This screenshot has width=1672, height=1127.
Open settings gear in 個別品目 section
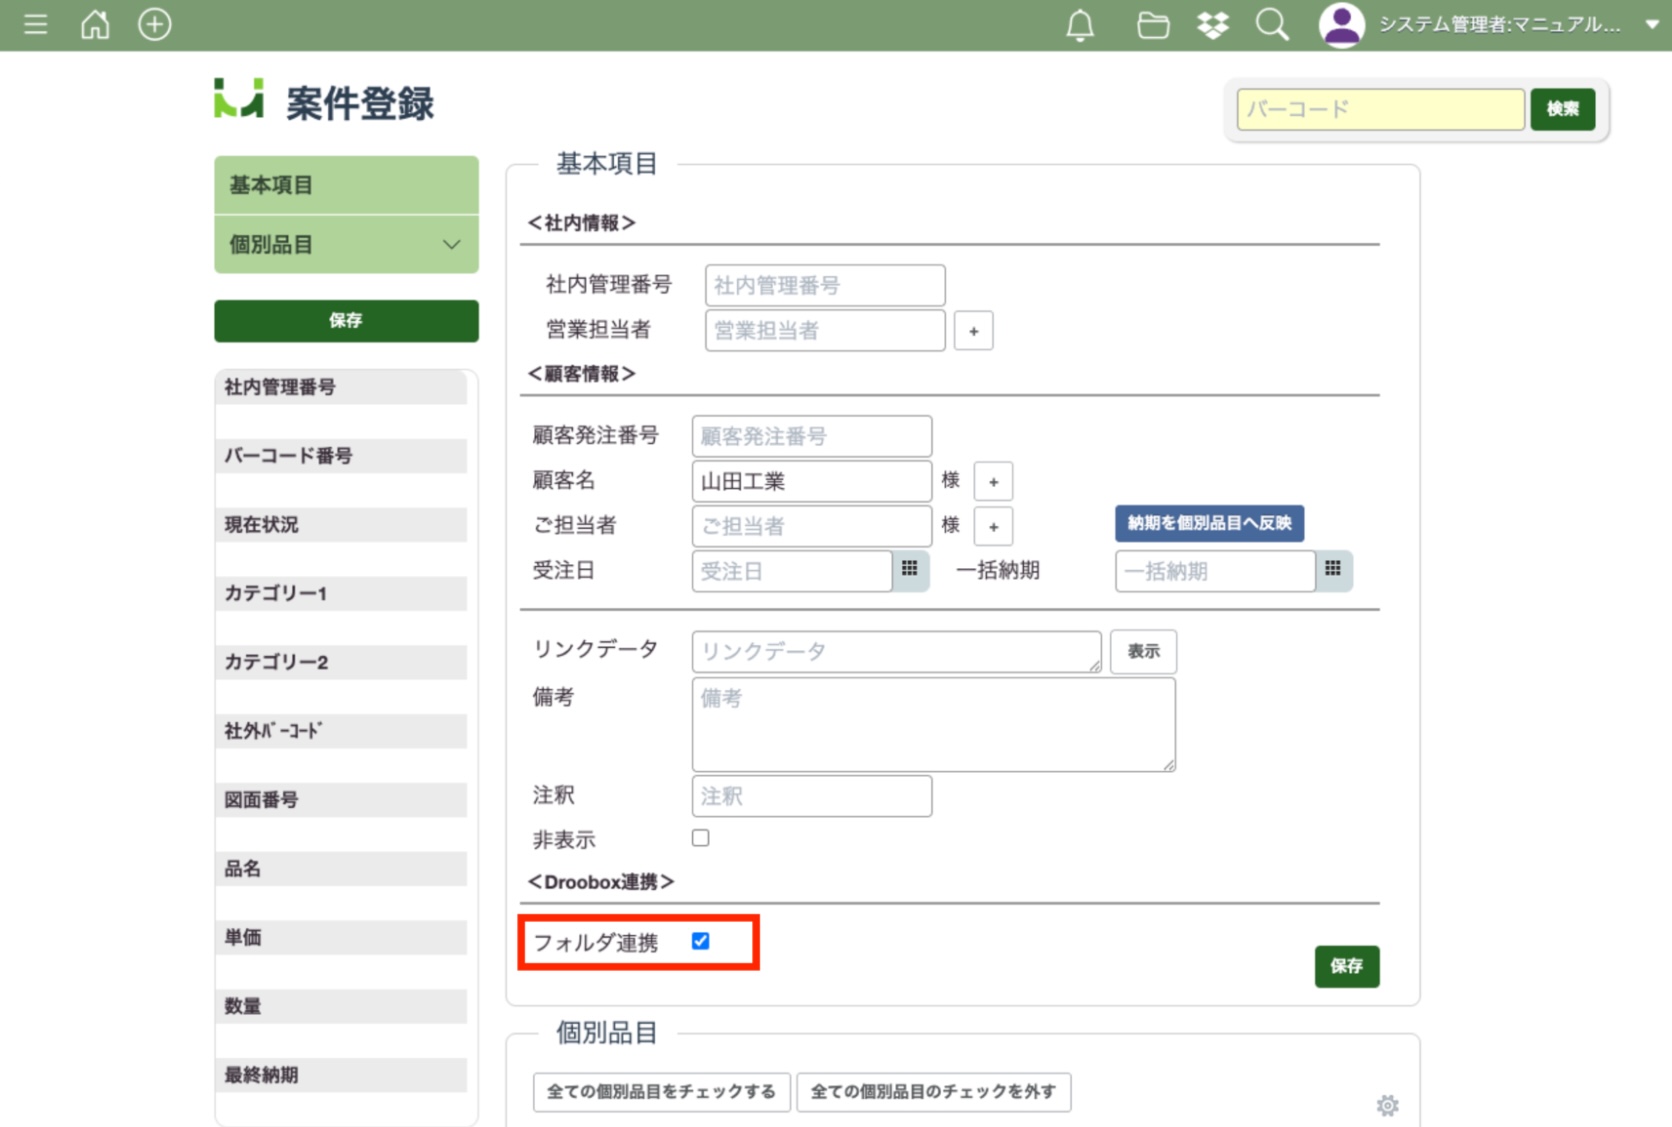coord(1387,1105)
